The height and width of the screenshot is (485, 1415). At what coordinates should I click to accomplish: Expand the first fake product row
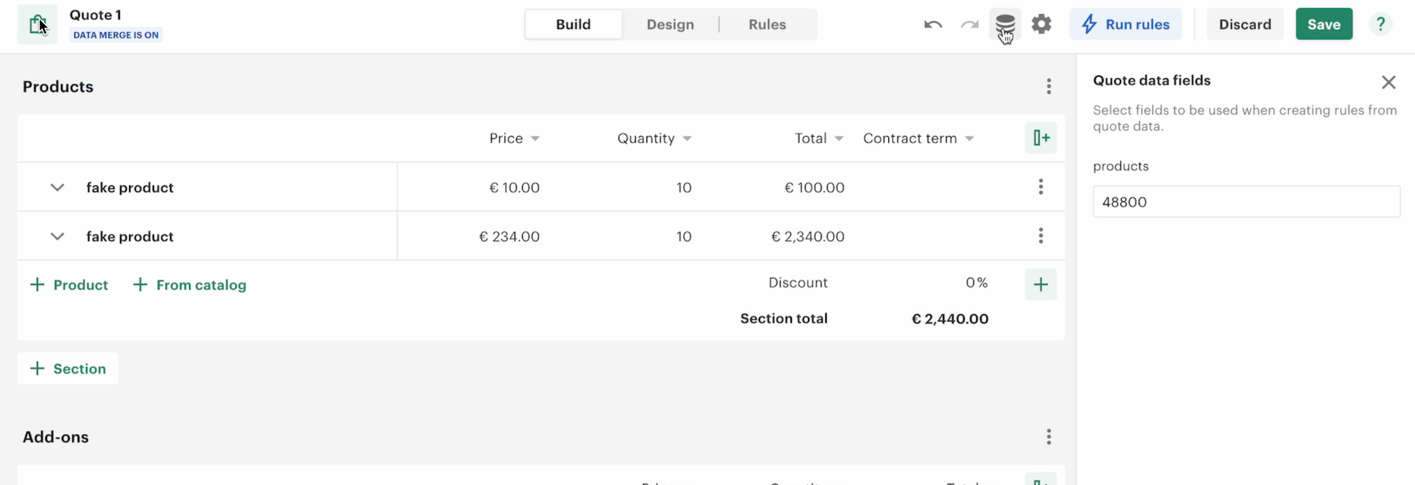pos(57,187)
